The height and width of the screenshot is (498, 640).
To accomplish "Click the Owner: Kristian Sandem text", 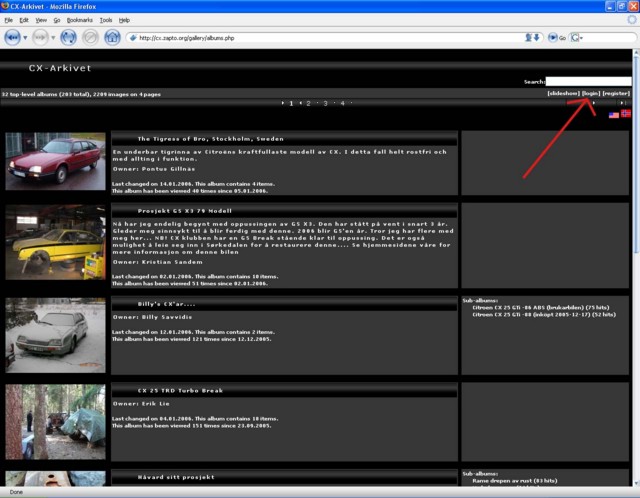I will 158,262.
